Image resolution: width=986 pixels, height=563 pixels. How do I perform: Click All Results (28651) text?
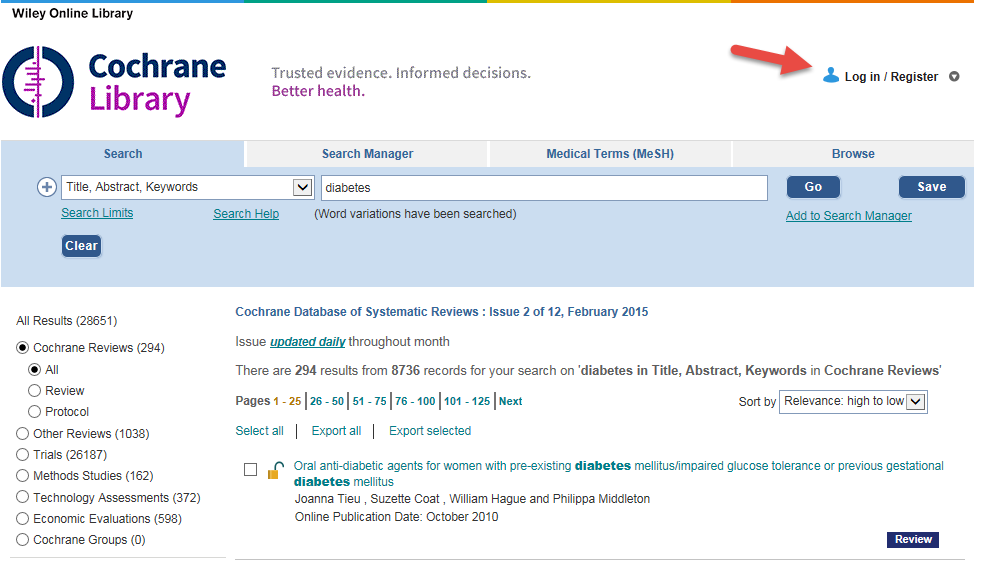[67, 321]
